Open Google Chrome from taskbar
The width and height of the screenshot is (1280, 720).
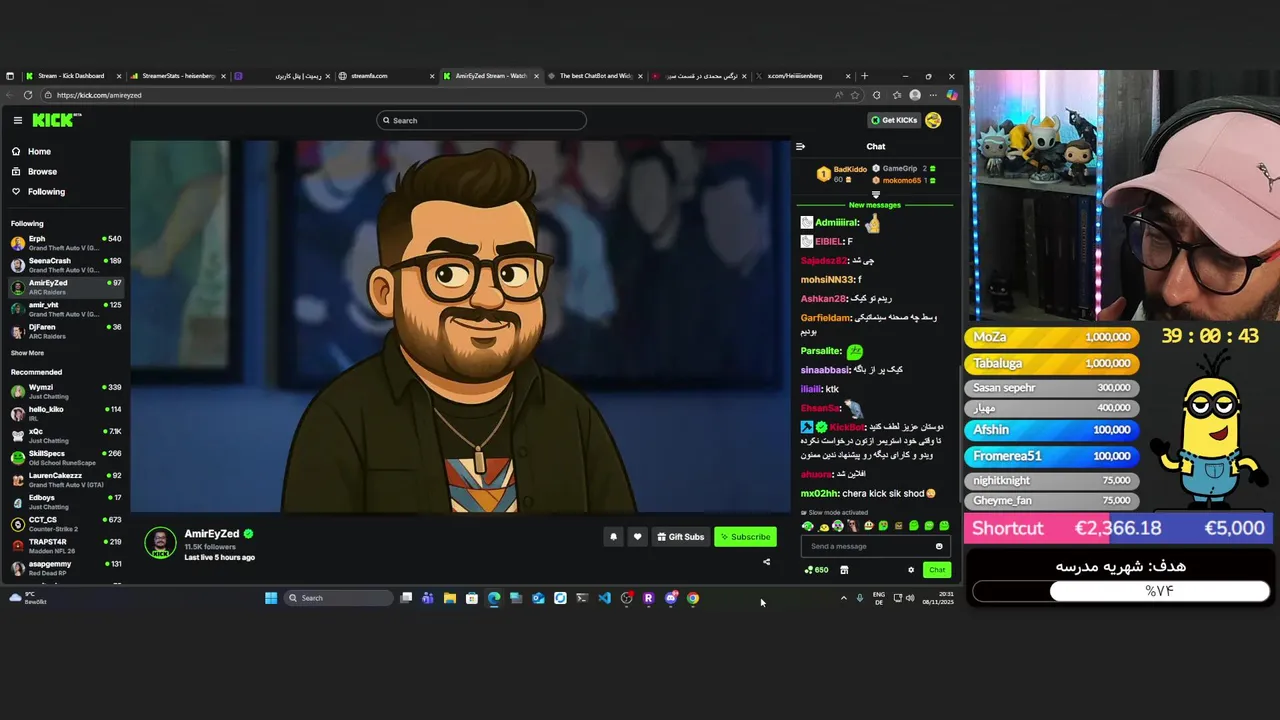pyautogui.click(x=692, y=598)
